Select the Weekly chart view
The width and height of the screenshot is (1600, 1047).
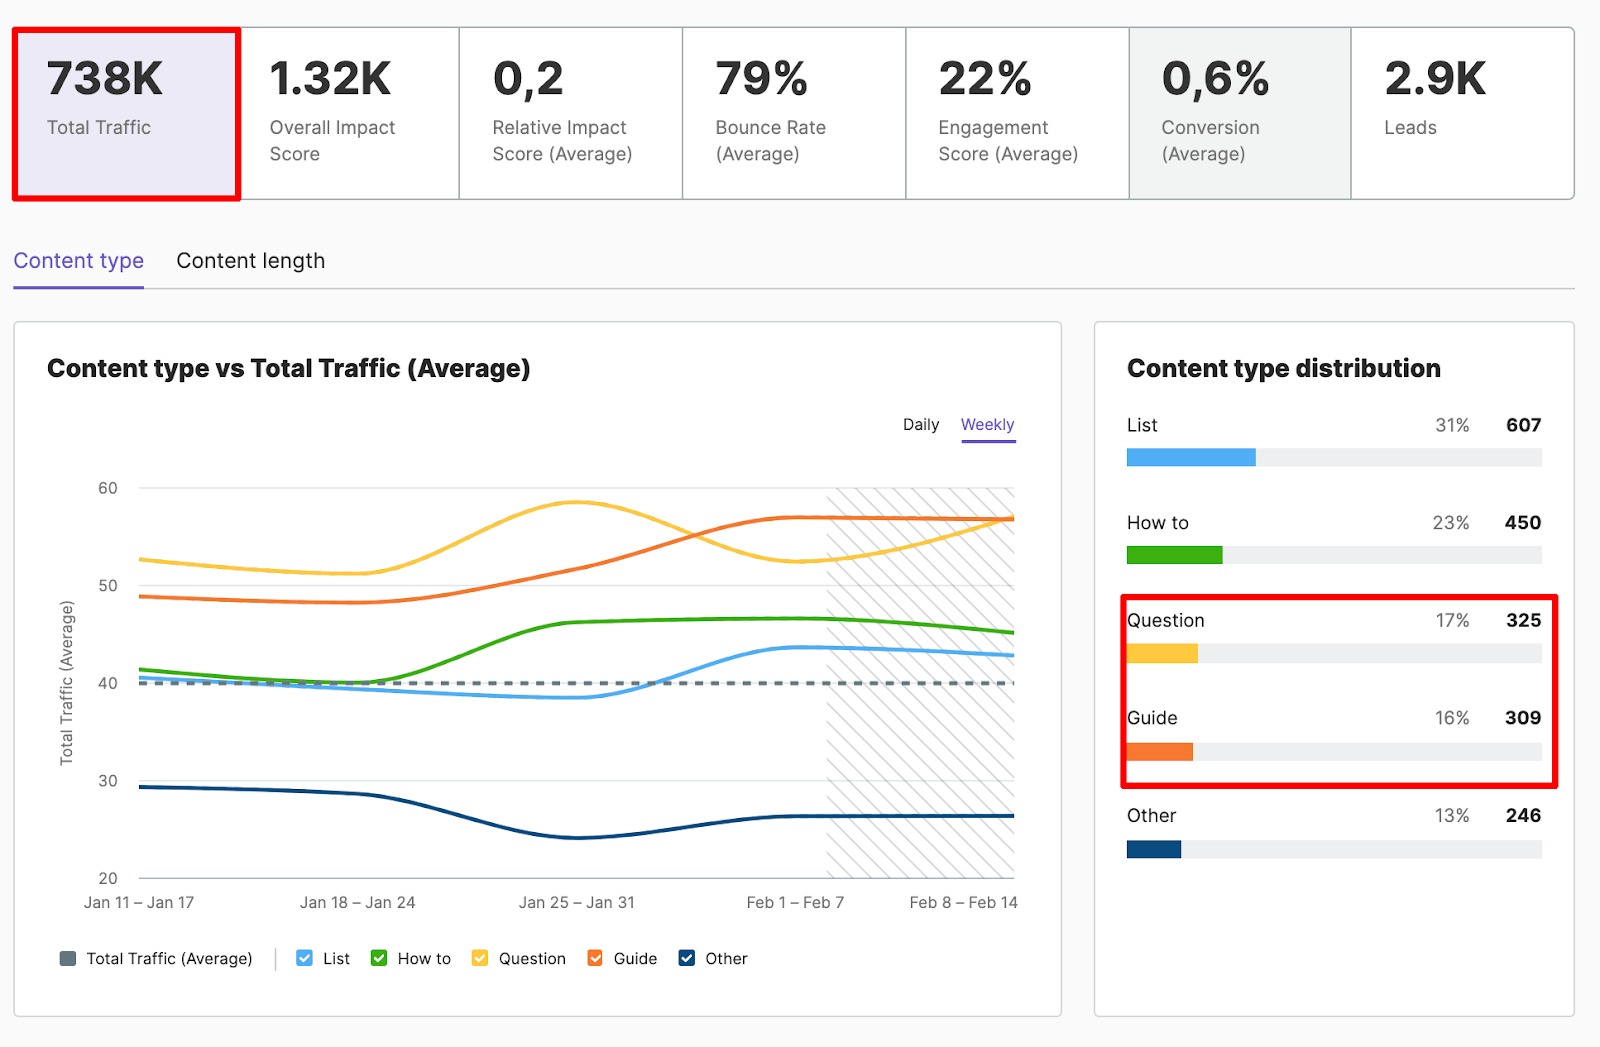tap(987, 424)
